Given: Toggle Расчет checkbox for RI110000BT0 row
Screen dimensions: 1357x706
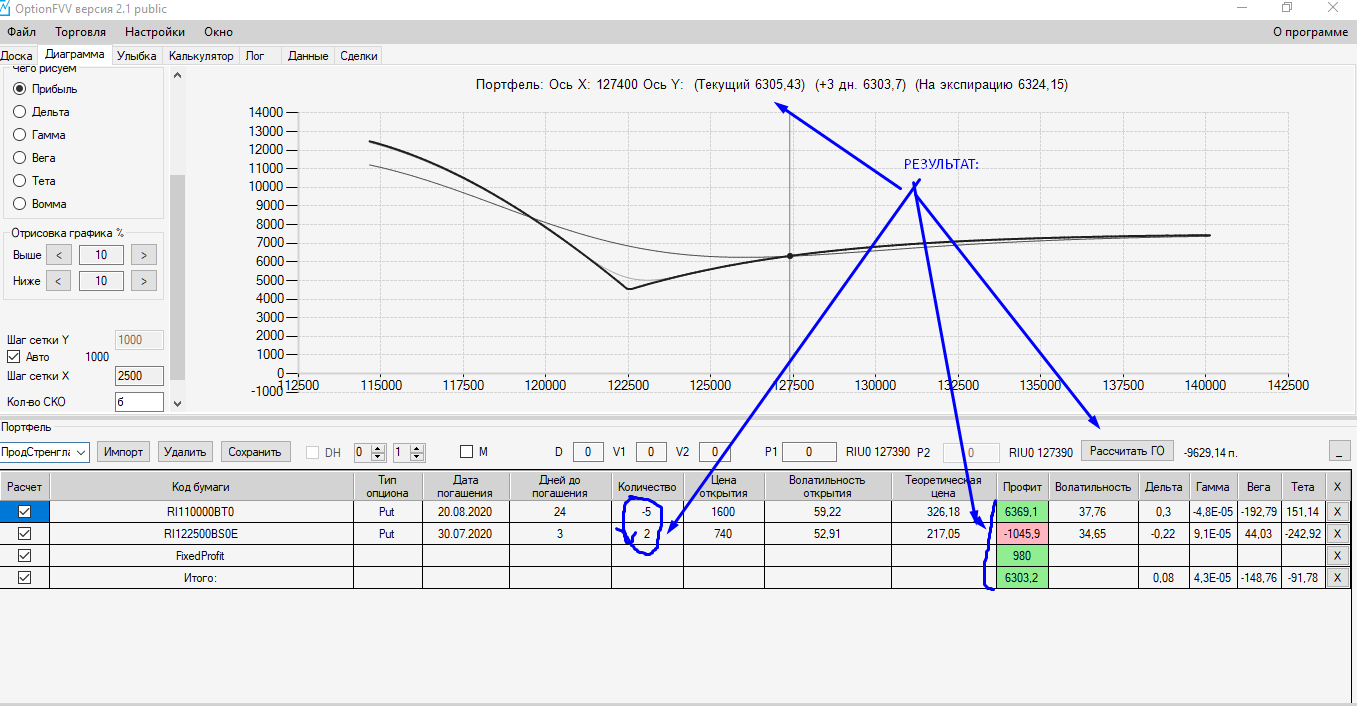Looking at the screenshot, I should coord(25,511).
